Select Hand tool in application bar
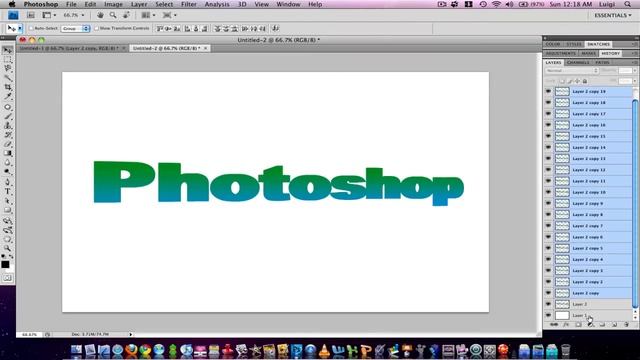The width and height of the screenshot is (640, 360). [x=100, y=15]
